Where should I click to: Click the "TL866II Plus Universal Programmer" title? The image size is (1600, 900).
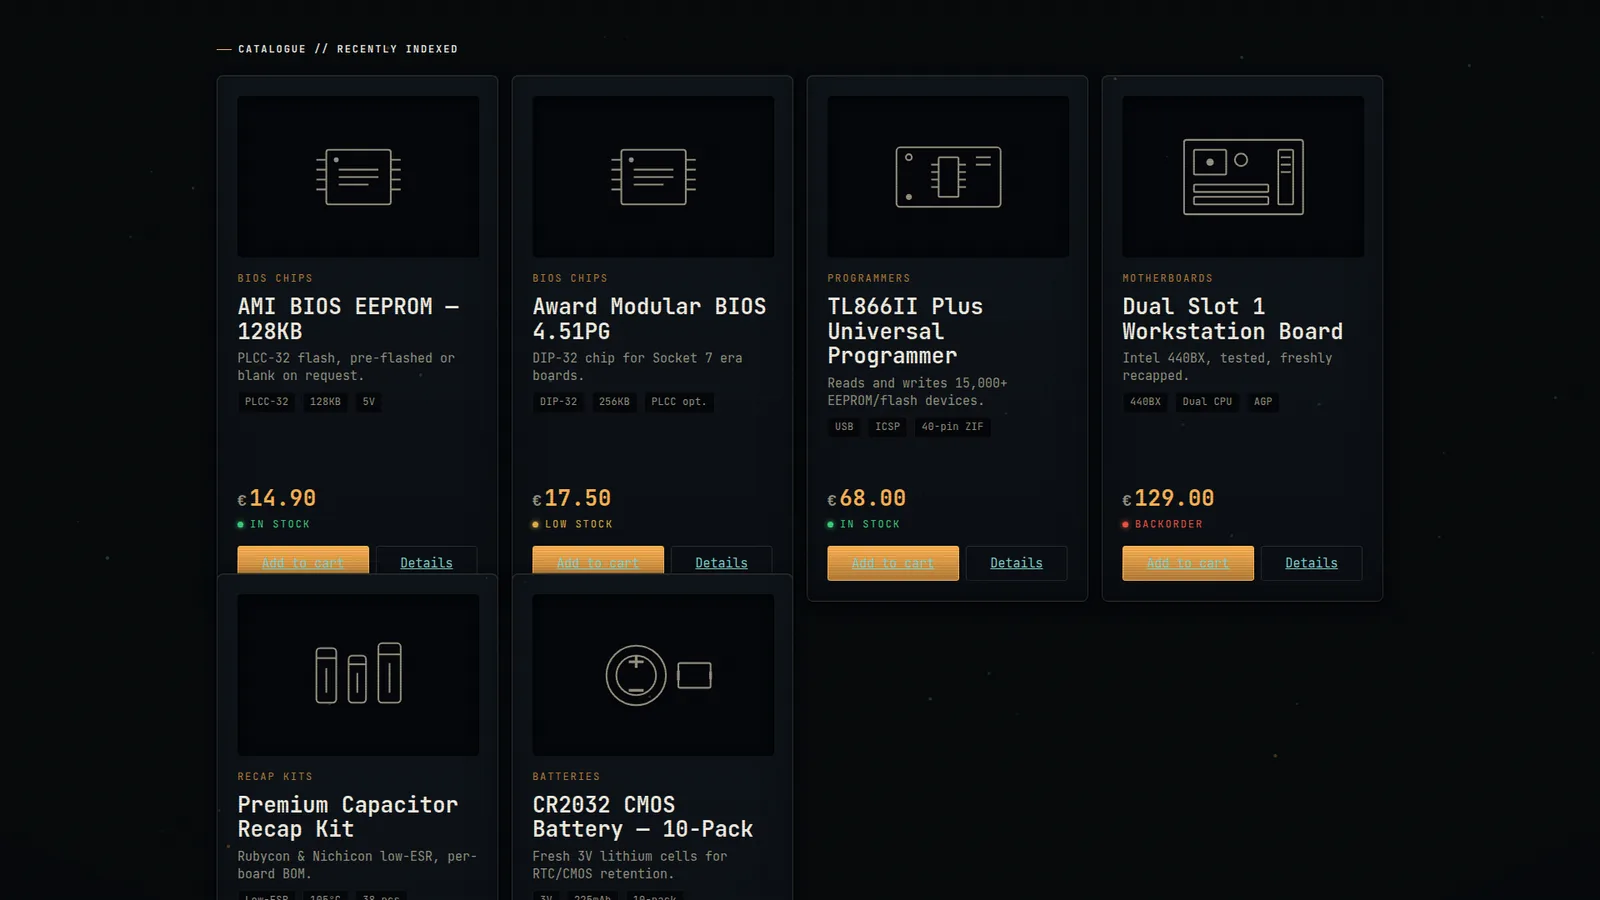point(905,331)
